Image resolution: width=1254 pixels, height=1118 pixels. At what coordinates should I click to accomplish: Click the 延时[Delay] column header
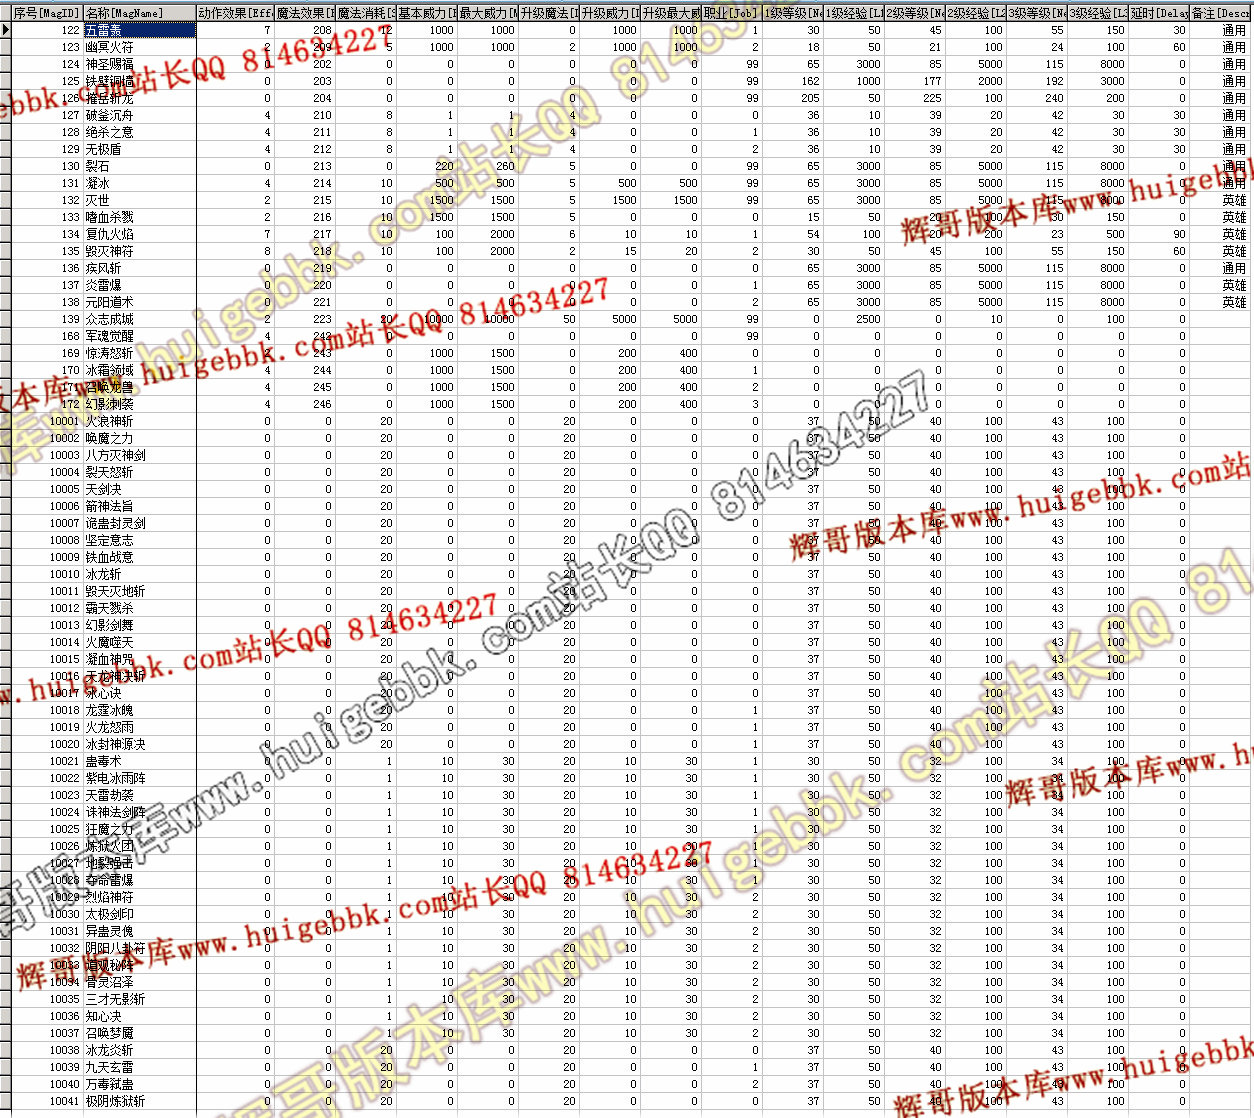click(1158, 13)
